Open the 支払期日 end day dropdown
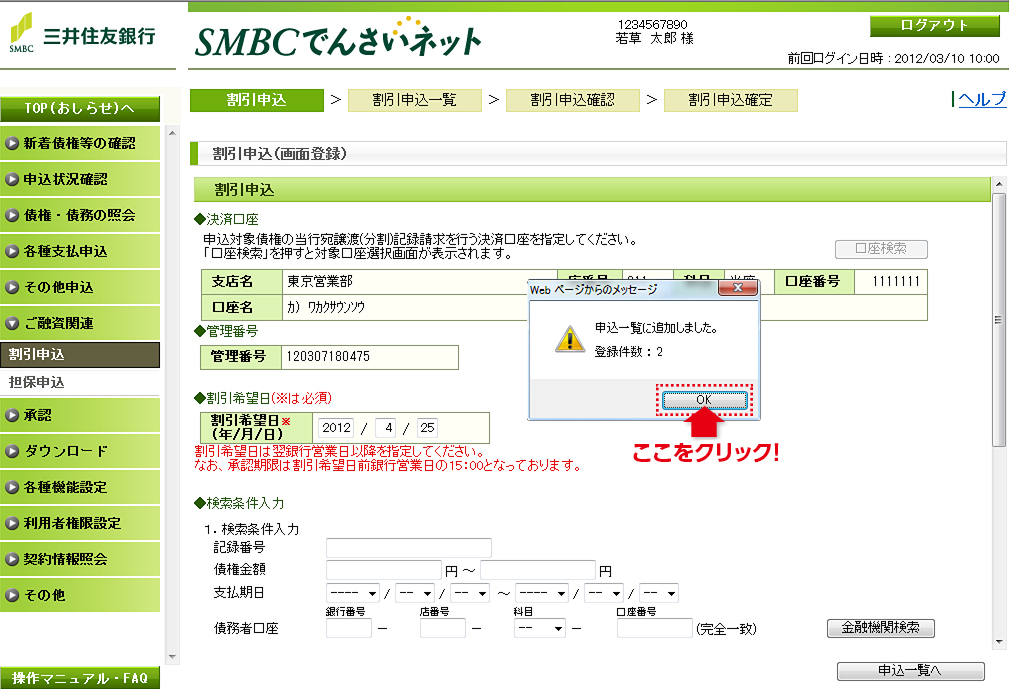 pyautogui.click(x=659, y=593)
